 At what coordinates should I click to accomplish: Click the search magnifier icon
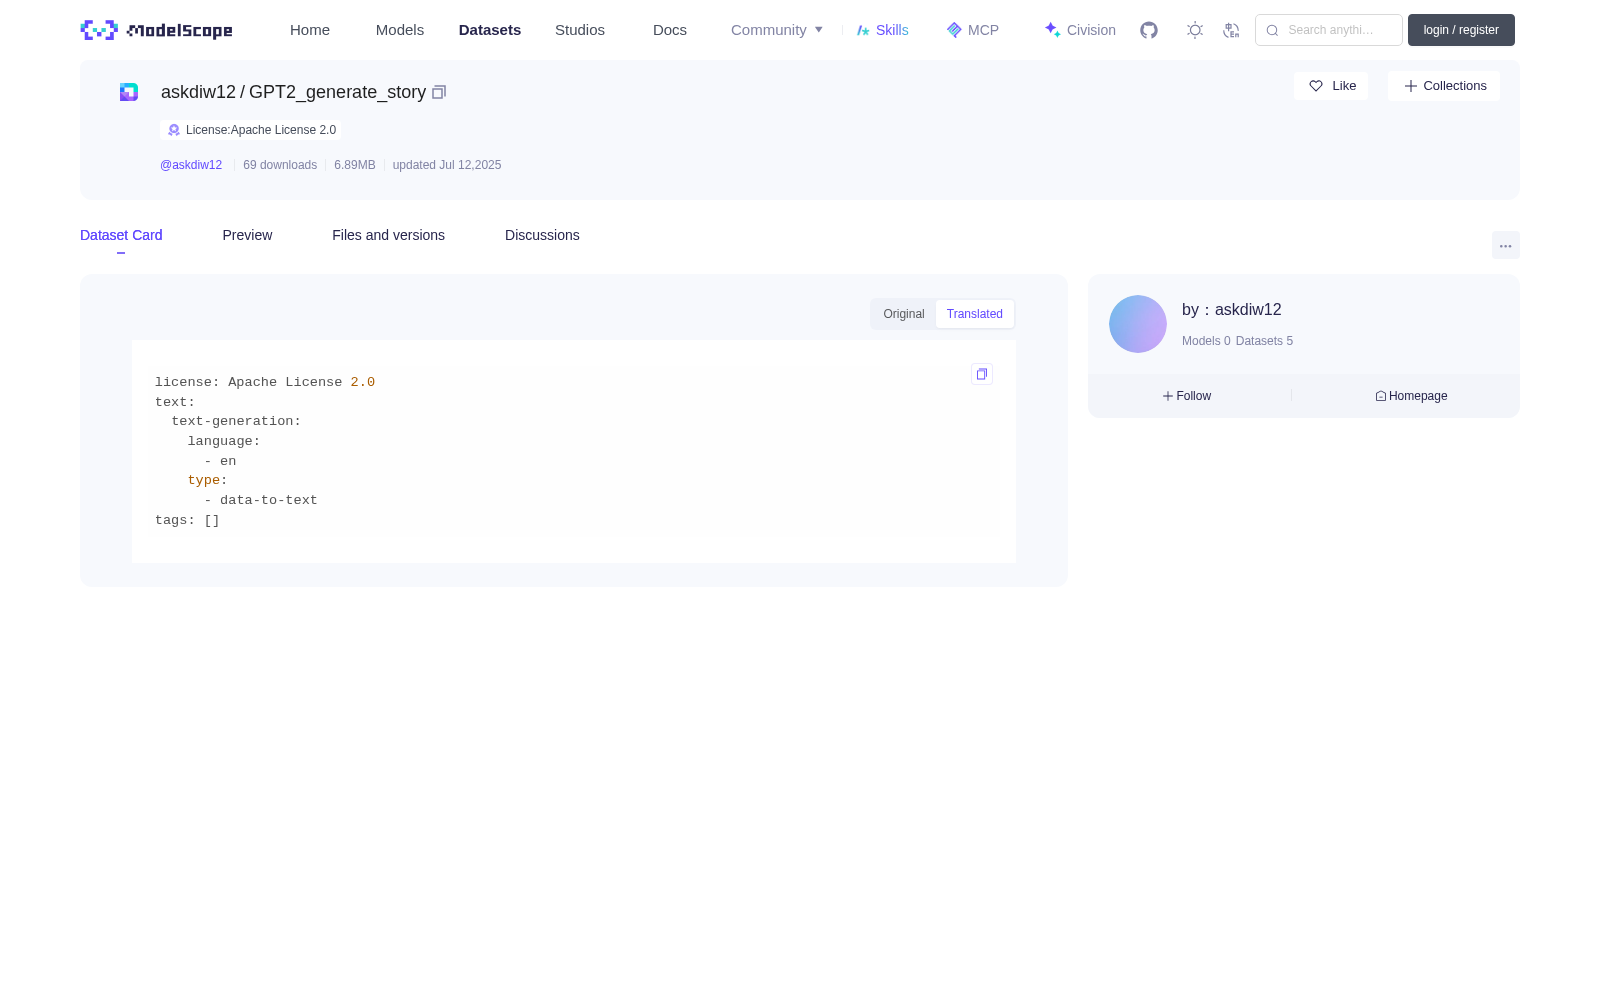click(1272, 30)
